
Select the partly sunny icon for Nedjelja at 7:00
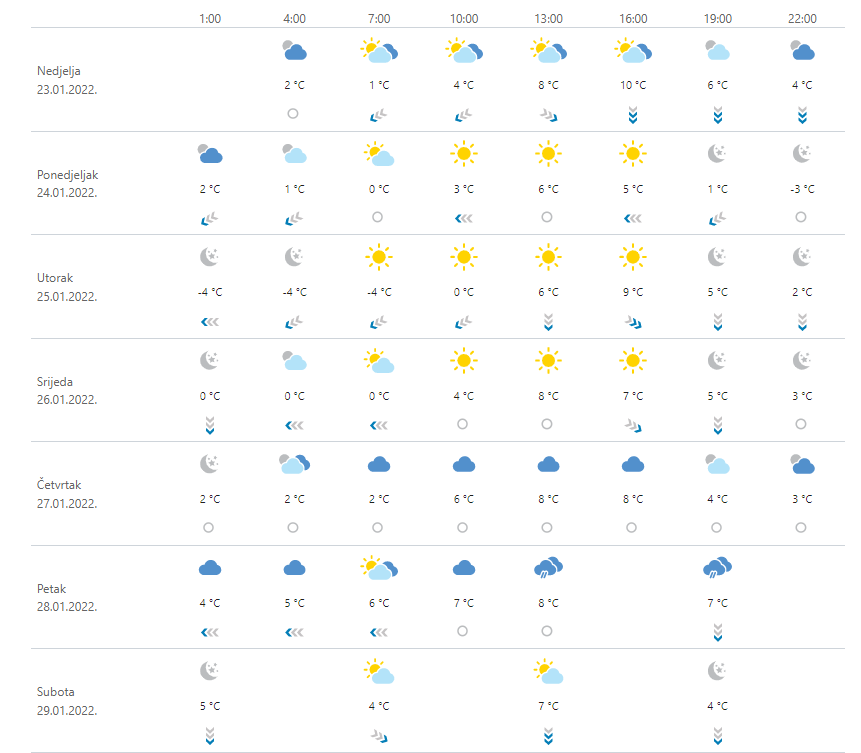pyautogui.click(x=378, y=50)
